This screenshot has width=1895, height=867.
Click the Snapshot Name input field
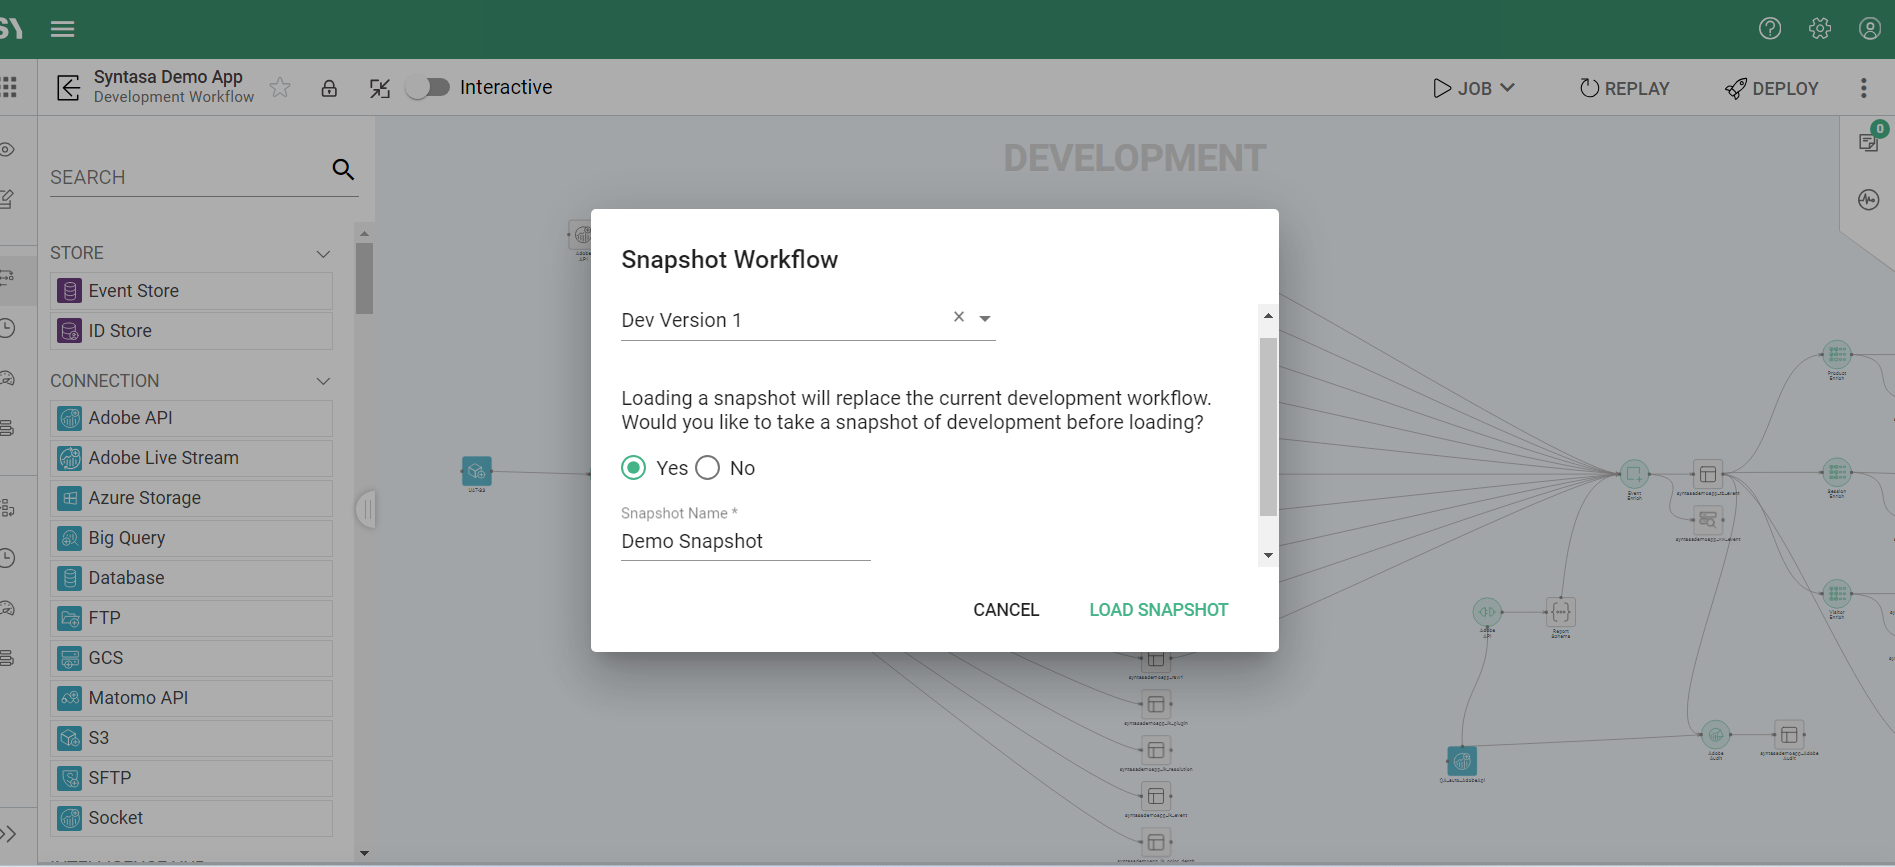(x=745, y=542)
